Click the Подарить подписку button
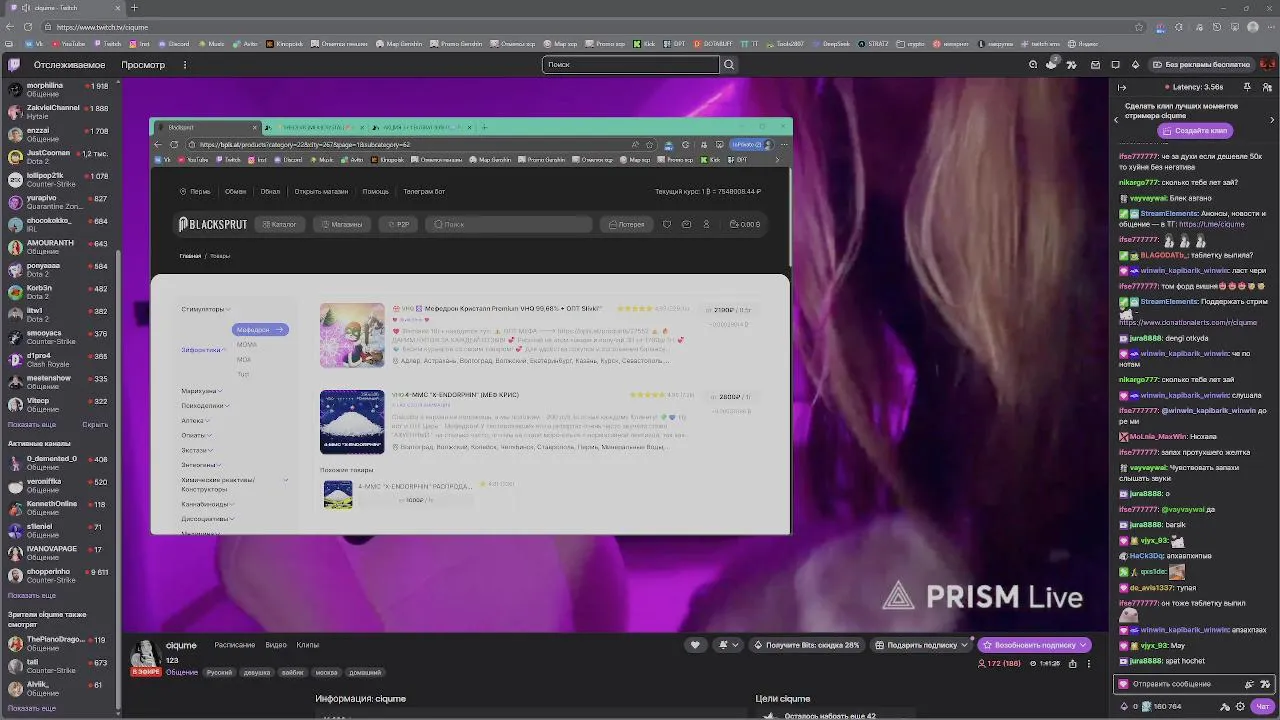The height and width of the screenshot is (720, 1280). click(916, 645)
